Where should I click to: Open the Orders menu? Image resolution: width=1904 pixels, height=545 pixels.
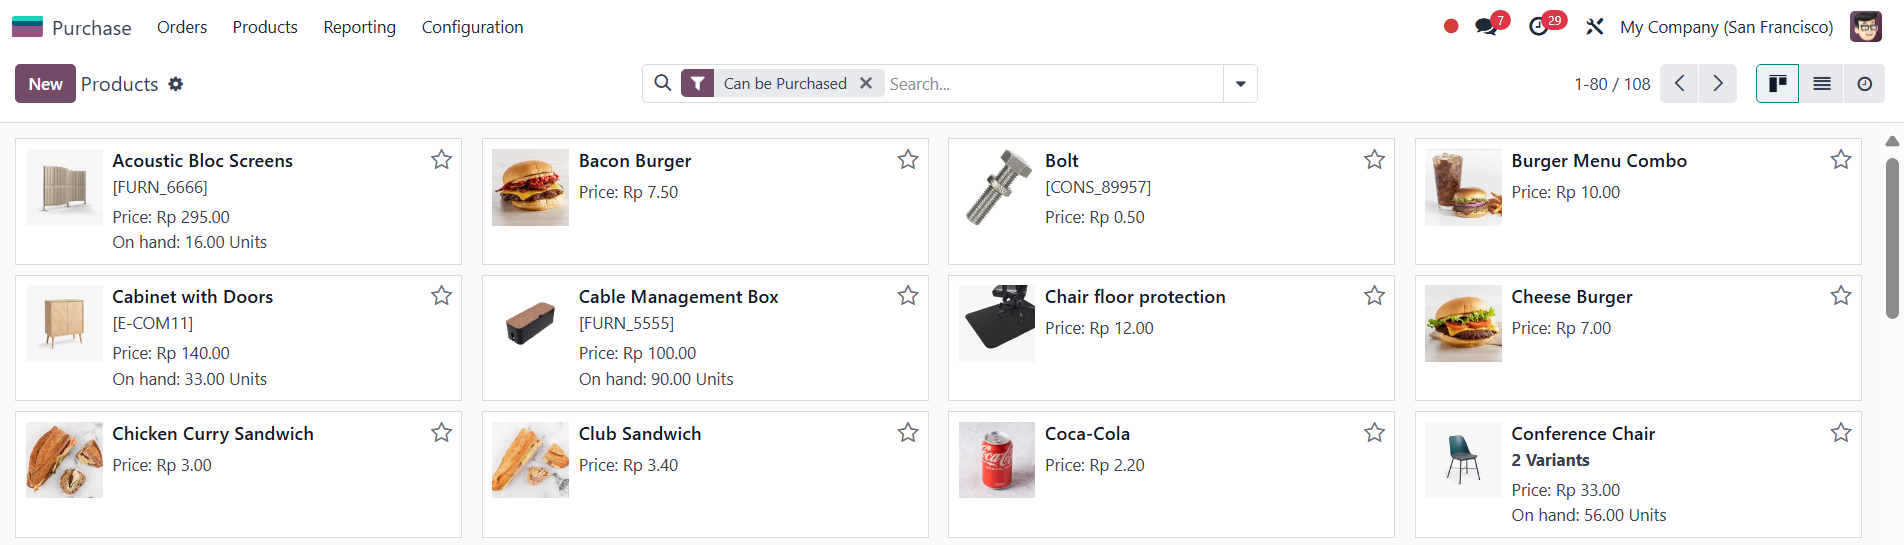click(x=182, y=27)
